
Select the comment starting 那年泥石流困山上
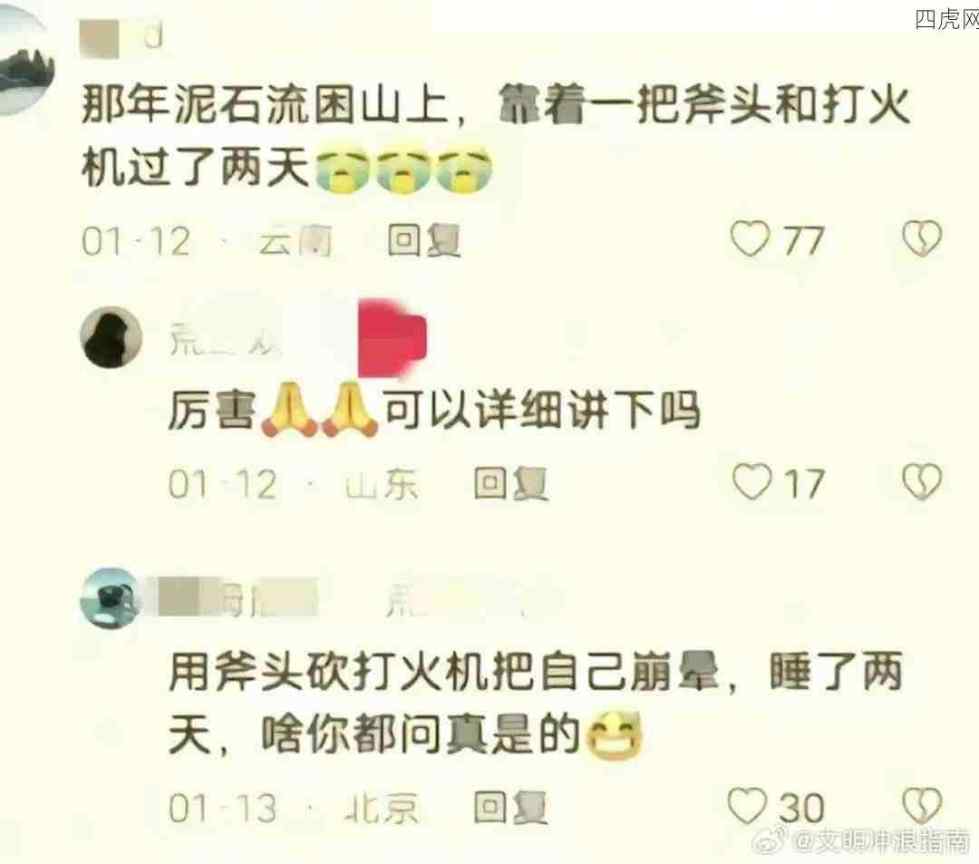(x=496, y=136)
